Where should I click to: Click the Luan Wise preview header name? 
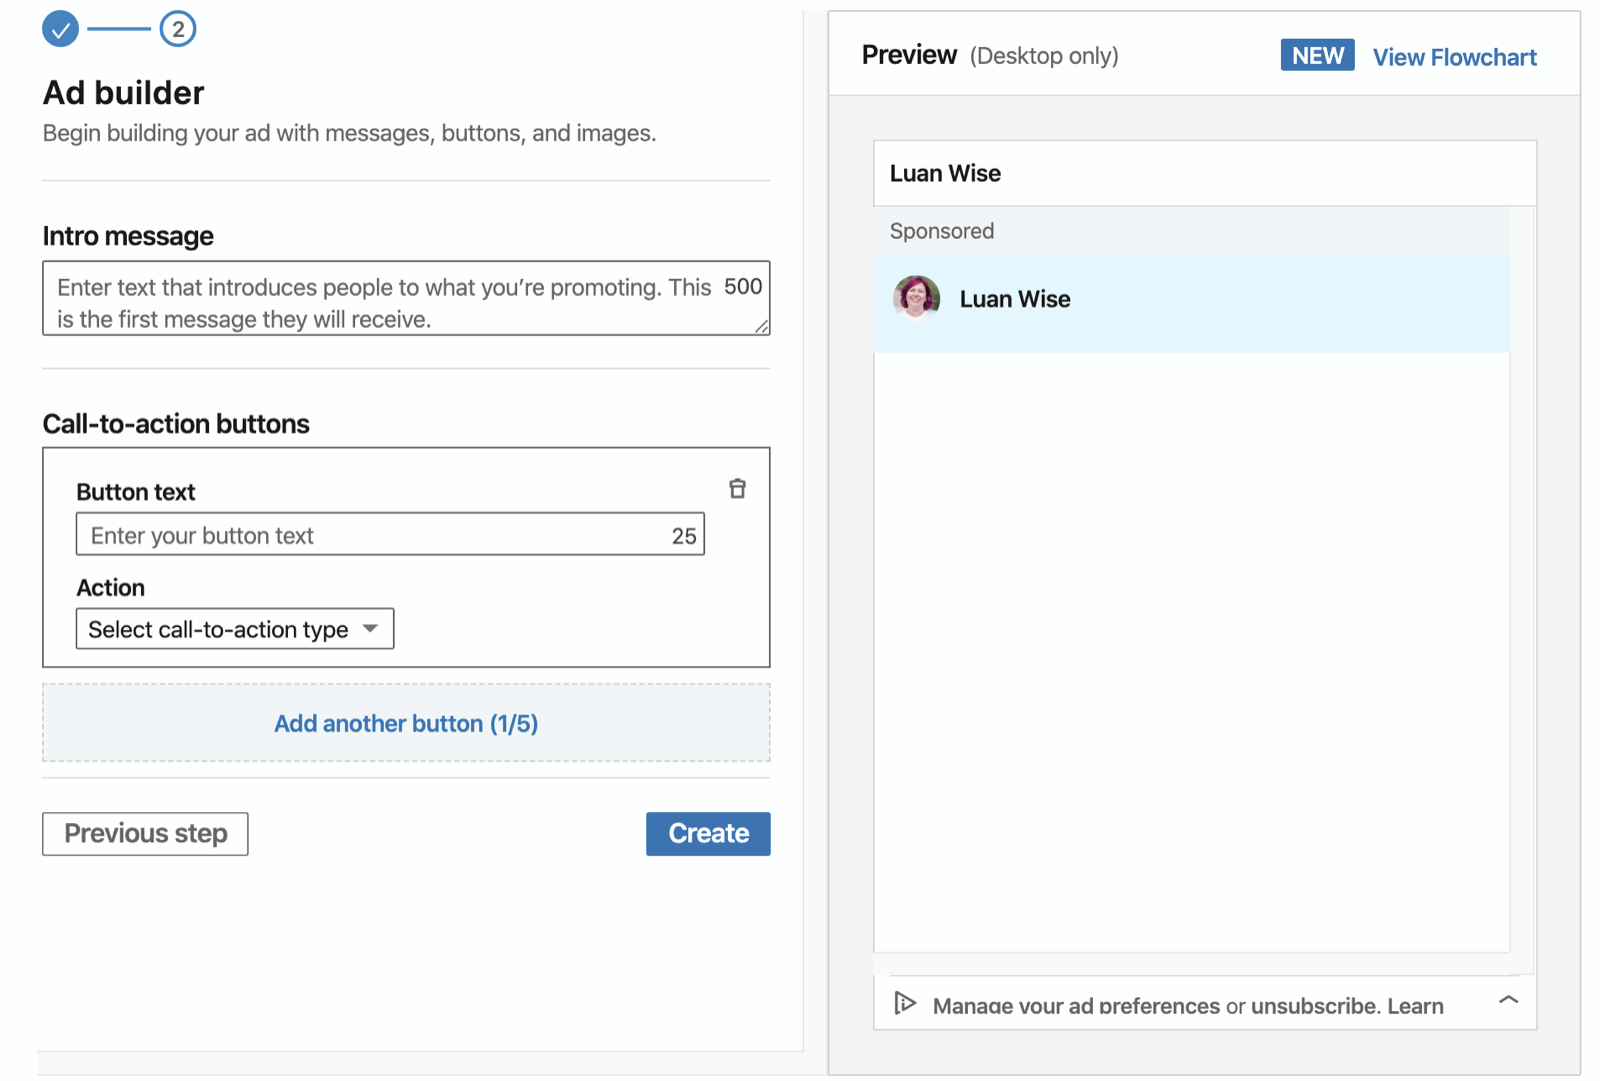click(945, 174)
